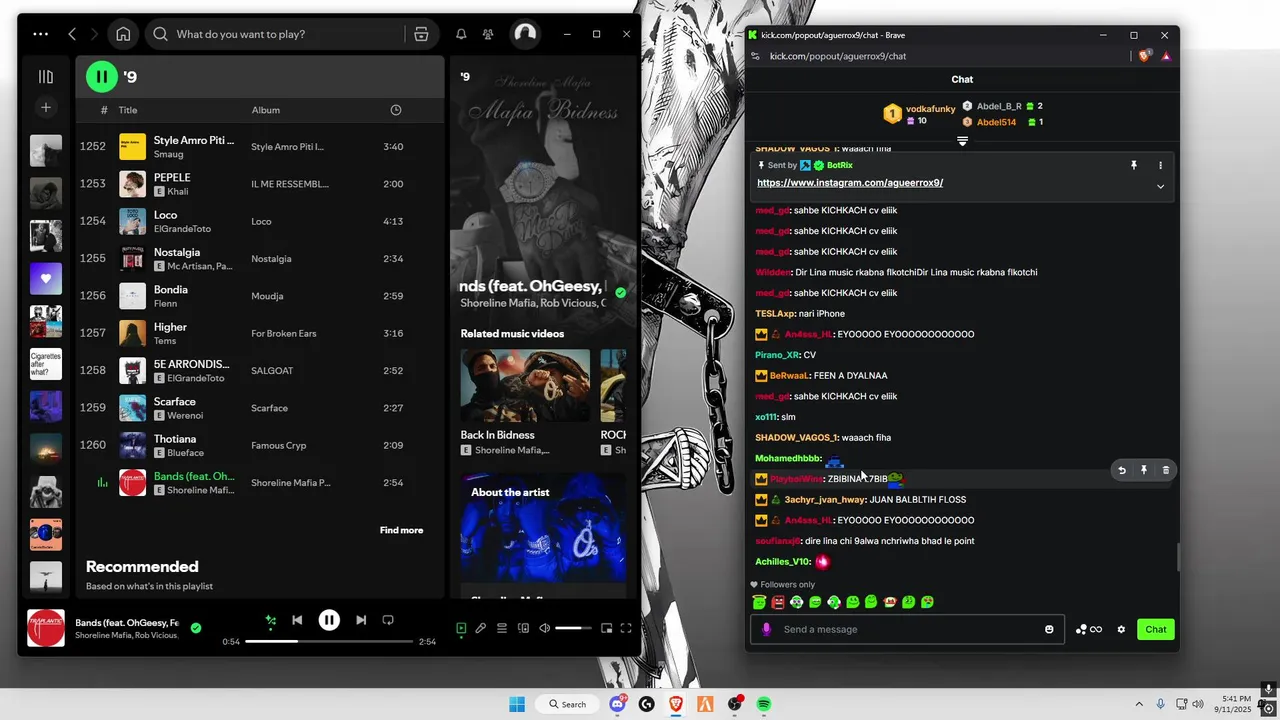The width and height of the screenshot is (1280, 720).
Task: Select the Scarface track row
Action: coord(260,408)
